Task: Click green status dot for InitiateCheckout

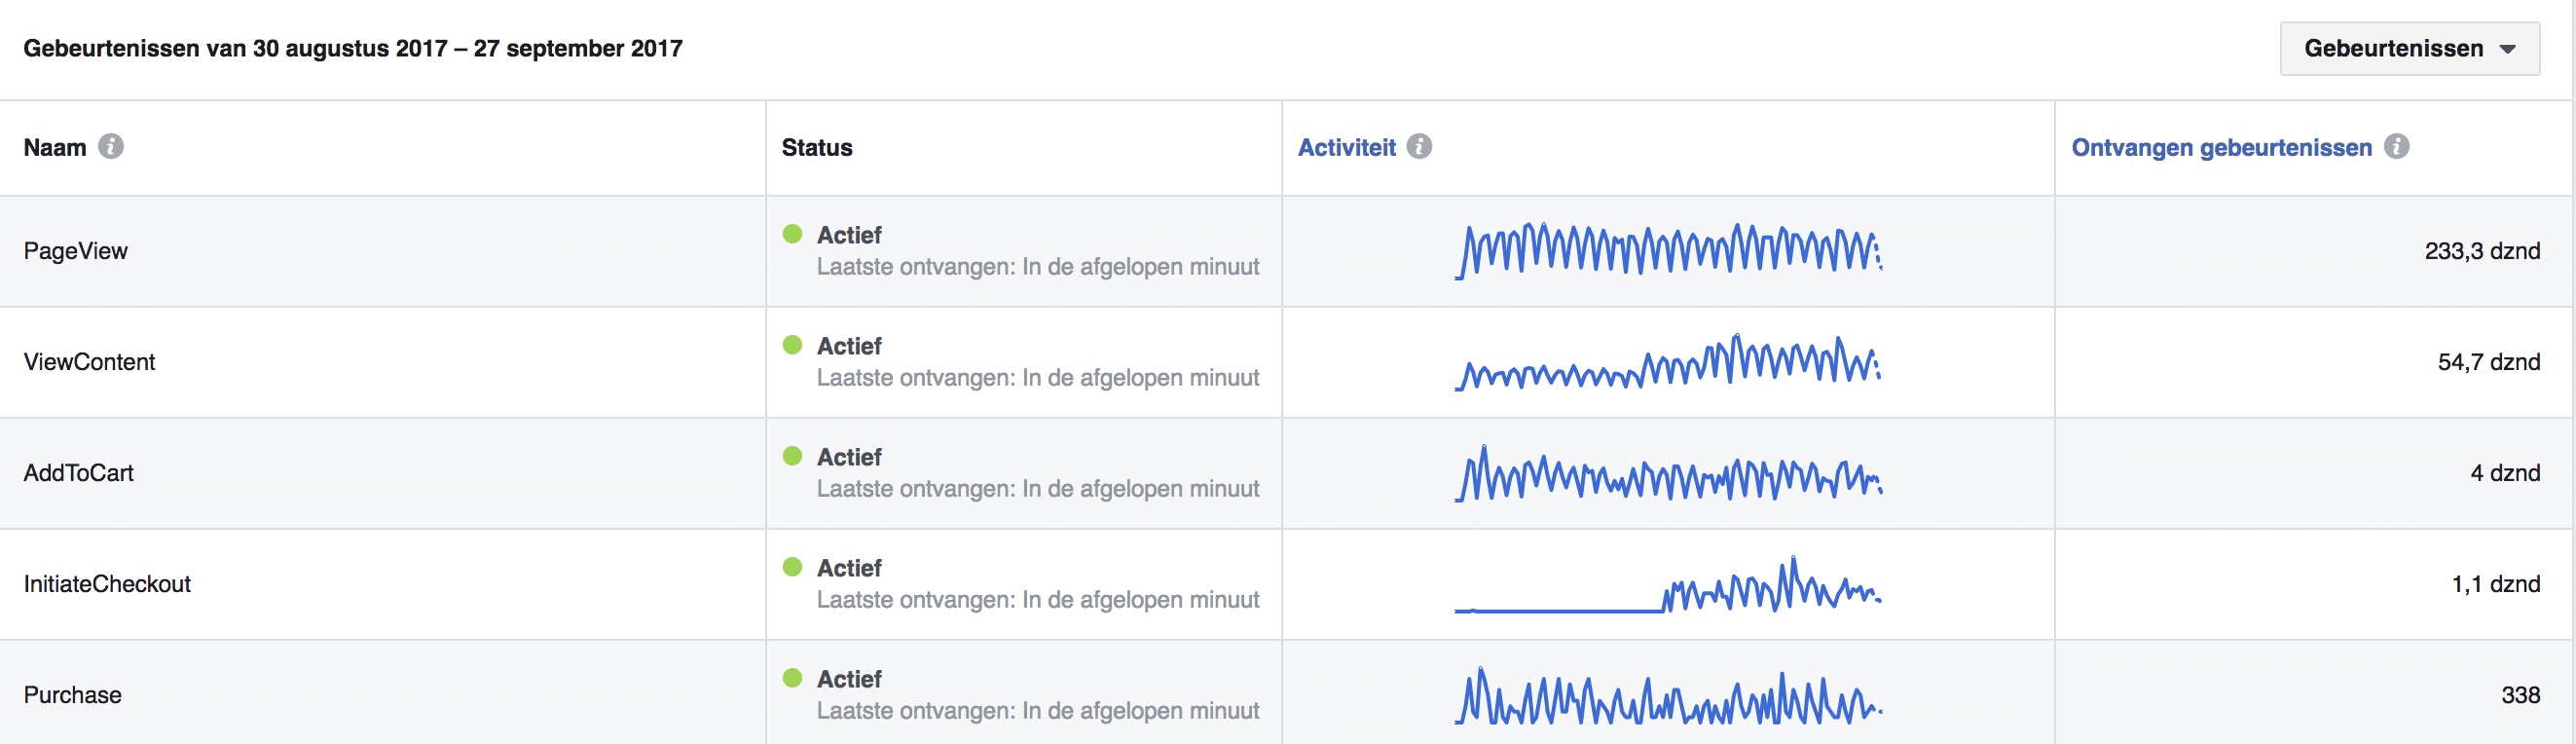Action: click(x=793, y=567)
